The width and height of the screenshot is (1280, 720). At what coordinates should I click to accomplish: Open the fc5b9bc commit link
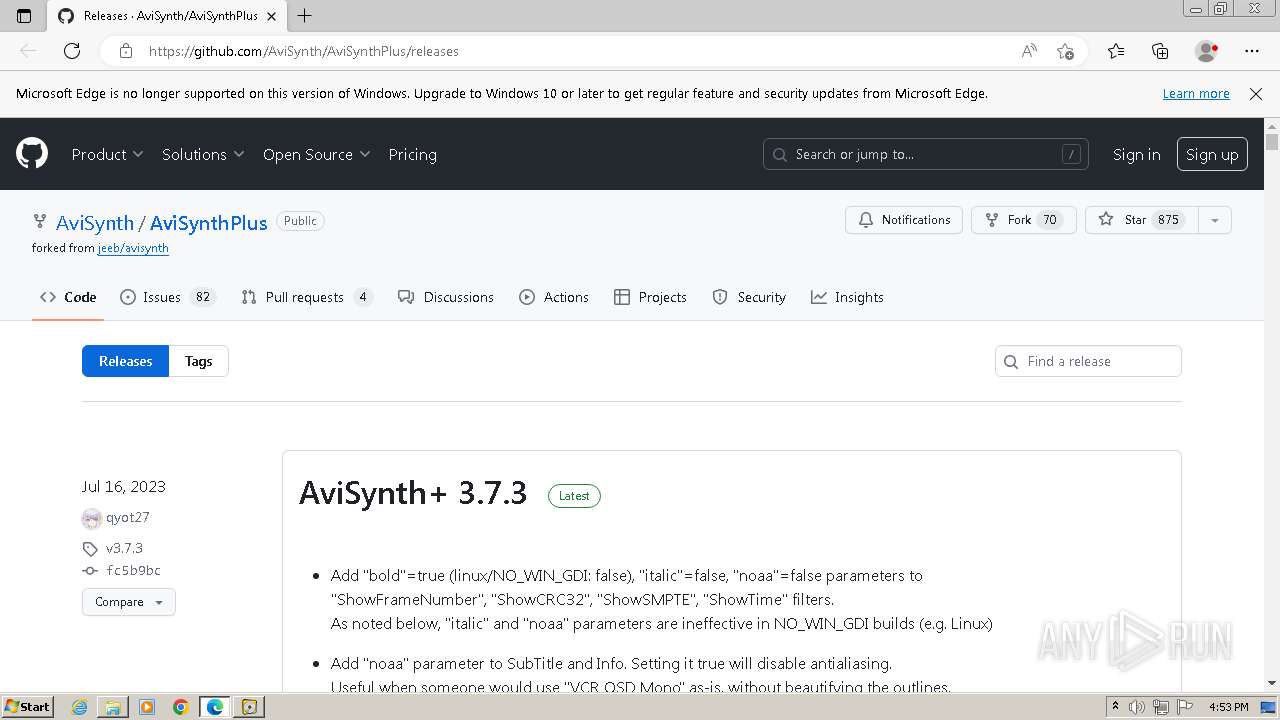point(133,570)
